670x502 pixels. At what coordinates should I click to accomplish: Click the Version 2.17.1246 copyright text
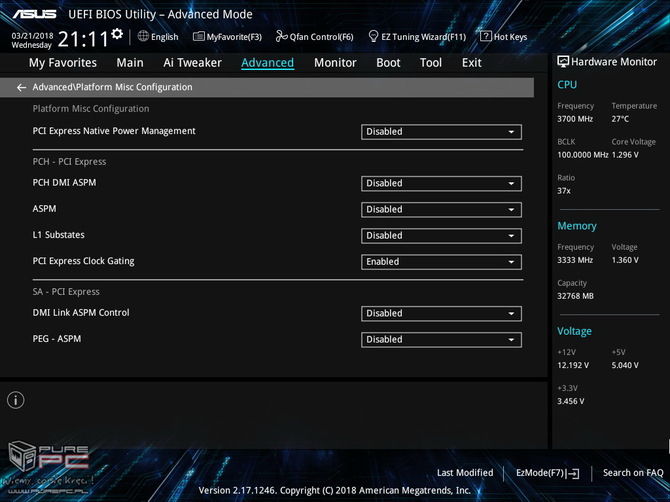335,490
